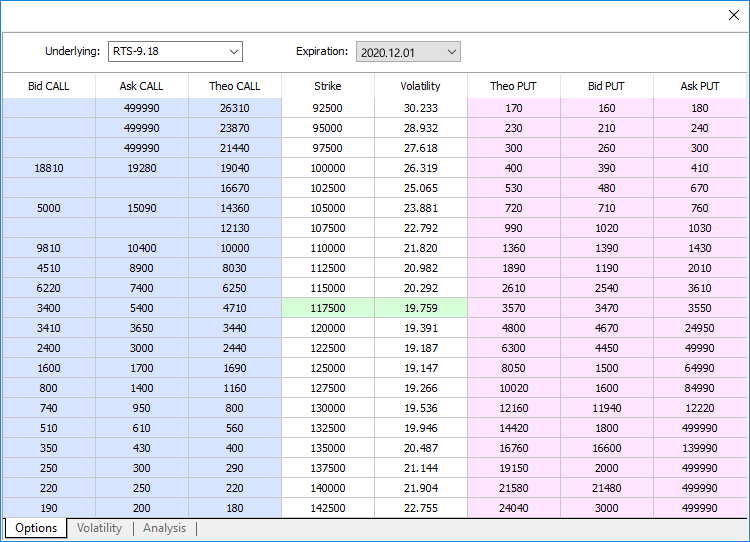The image size is (750, 542).
Task: Click the Ask CALL column header
Action: point(142,86)
